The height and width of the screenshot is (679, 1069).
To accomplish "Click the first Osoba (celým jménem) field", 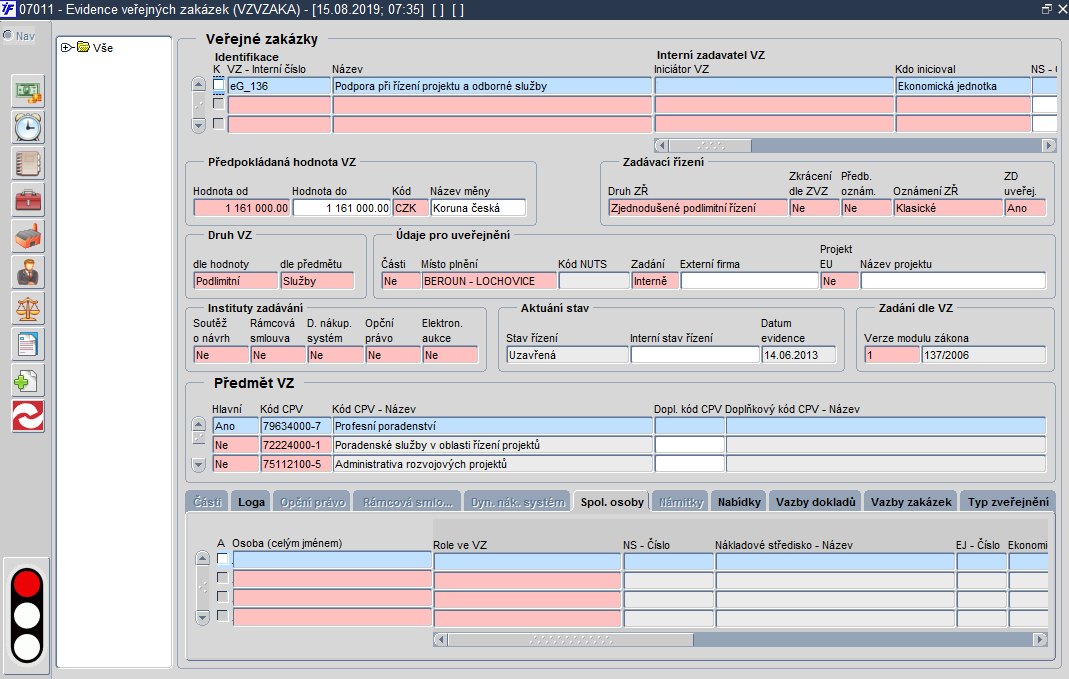I will (332, 560).
